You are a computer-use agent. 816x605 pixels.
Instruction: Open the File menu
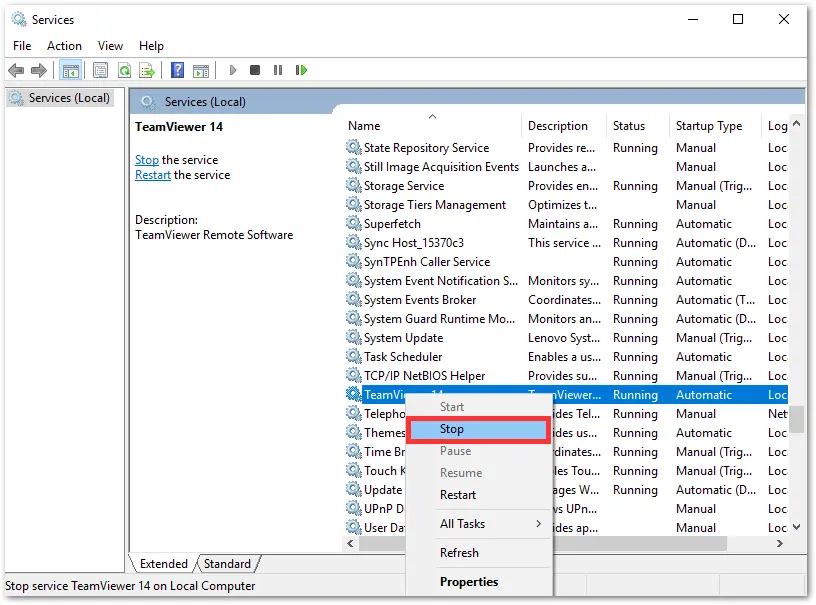point(22,46)
